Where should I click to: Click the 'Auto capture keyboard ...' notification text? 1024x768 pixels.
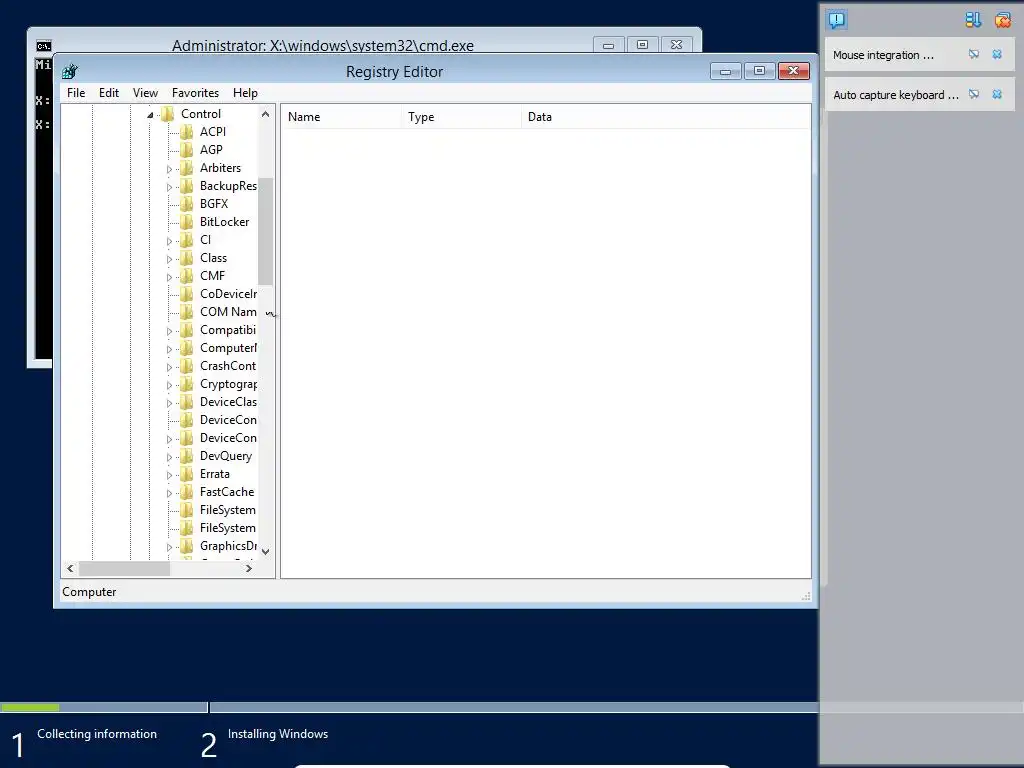896,95
